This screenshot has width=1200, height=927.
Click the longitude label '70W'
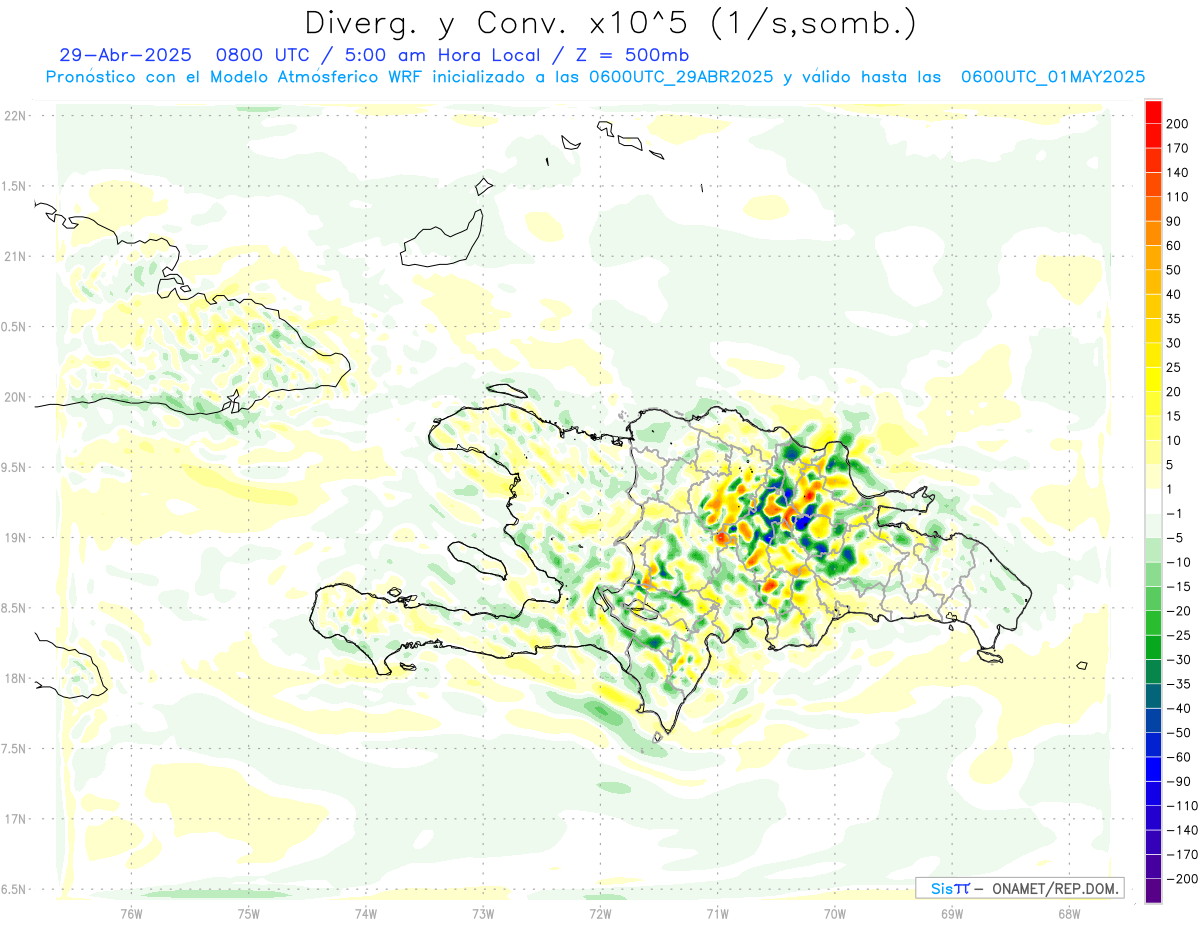pyautogui.click(x=835, y=913)
